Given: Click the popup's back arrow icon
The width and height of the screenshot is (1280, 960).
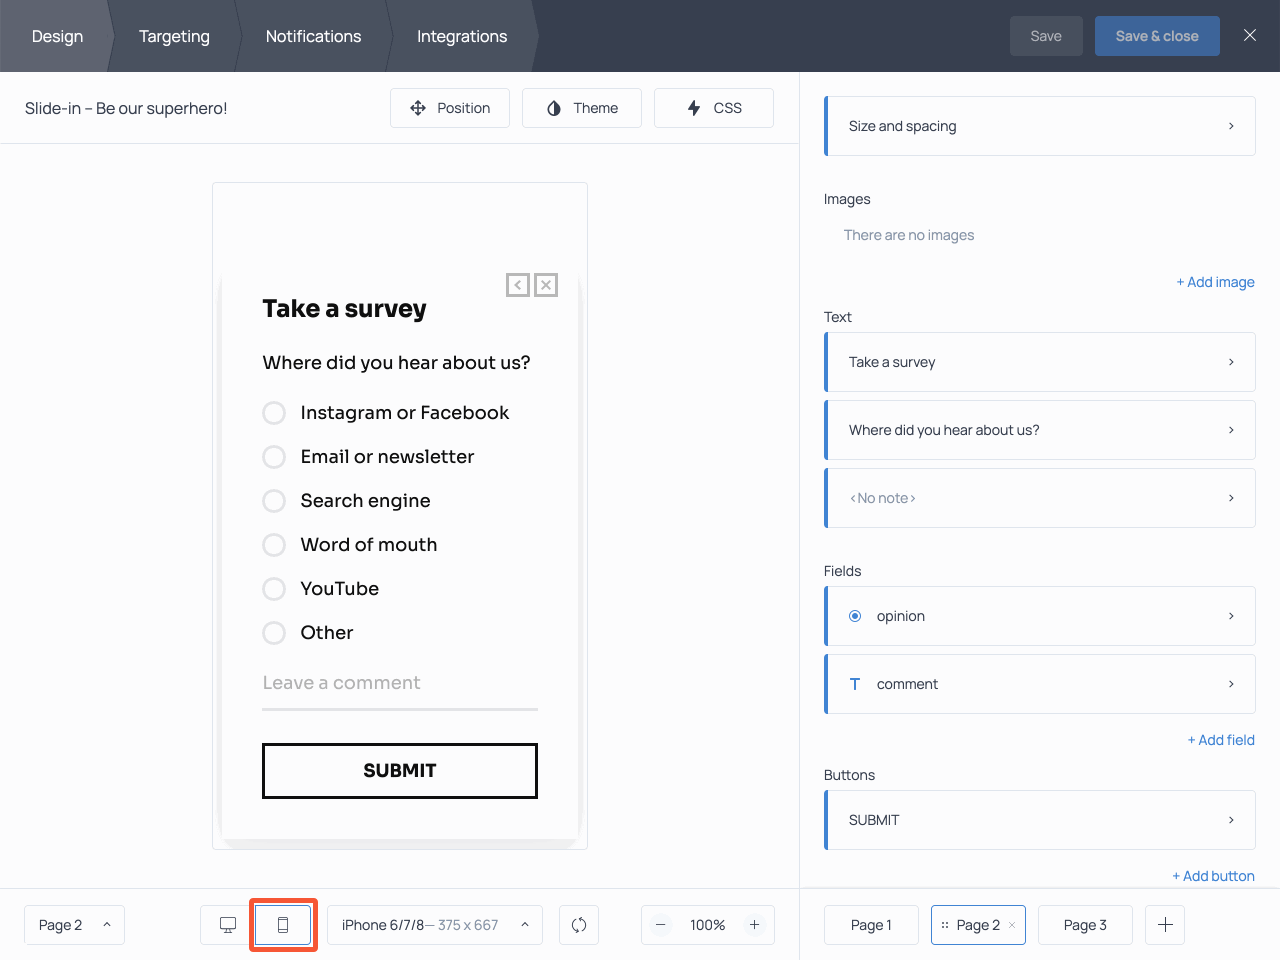Looking at the screenshot, I should pyautogui.click(x=518, y=285).
